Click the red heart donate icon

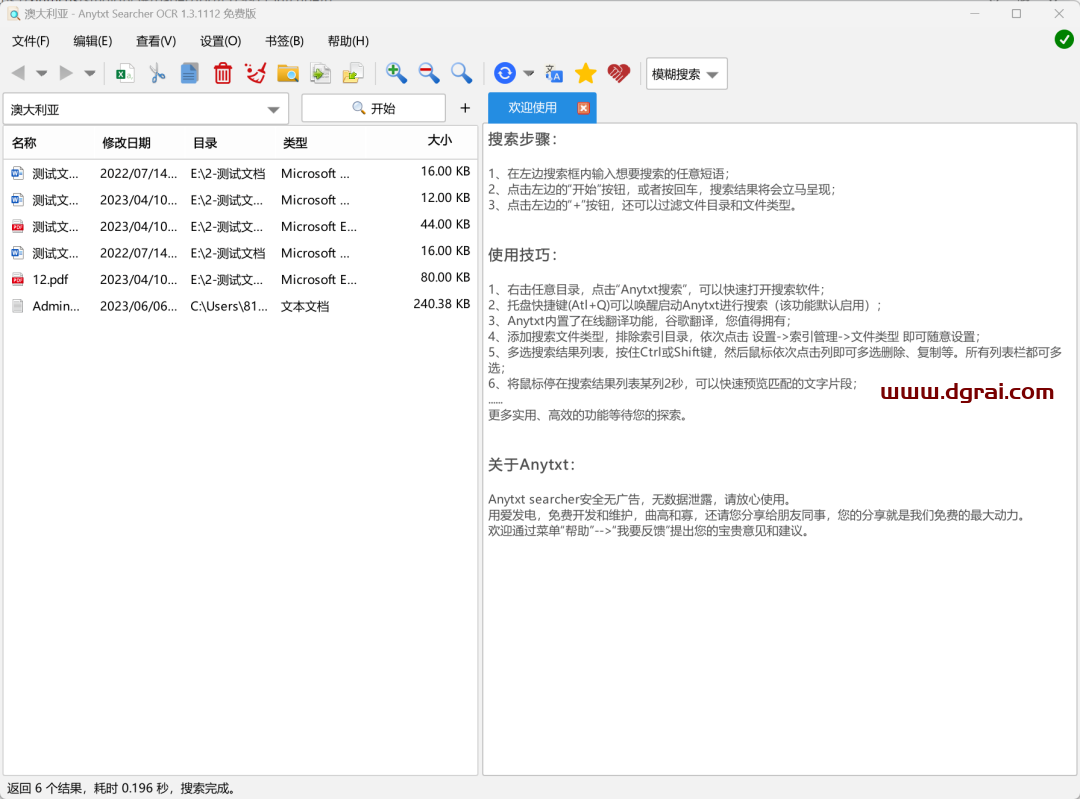click(x=619, y=73)
